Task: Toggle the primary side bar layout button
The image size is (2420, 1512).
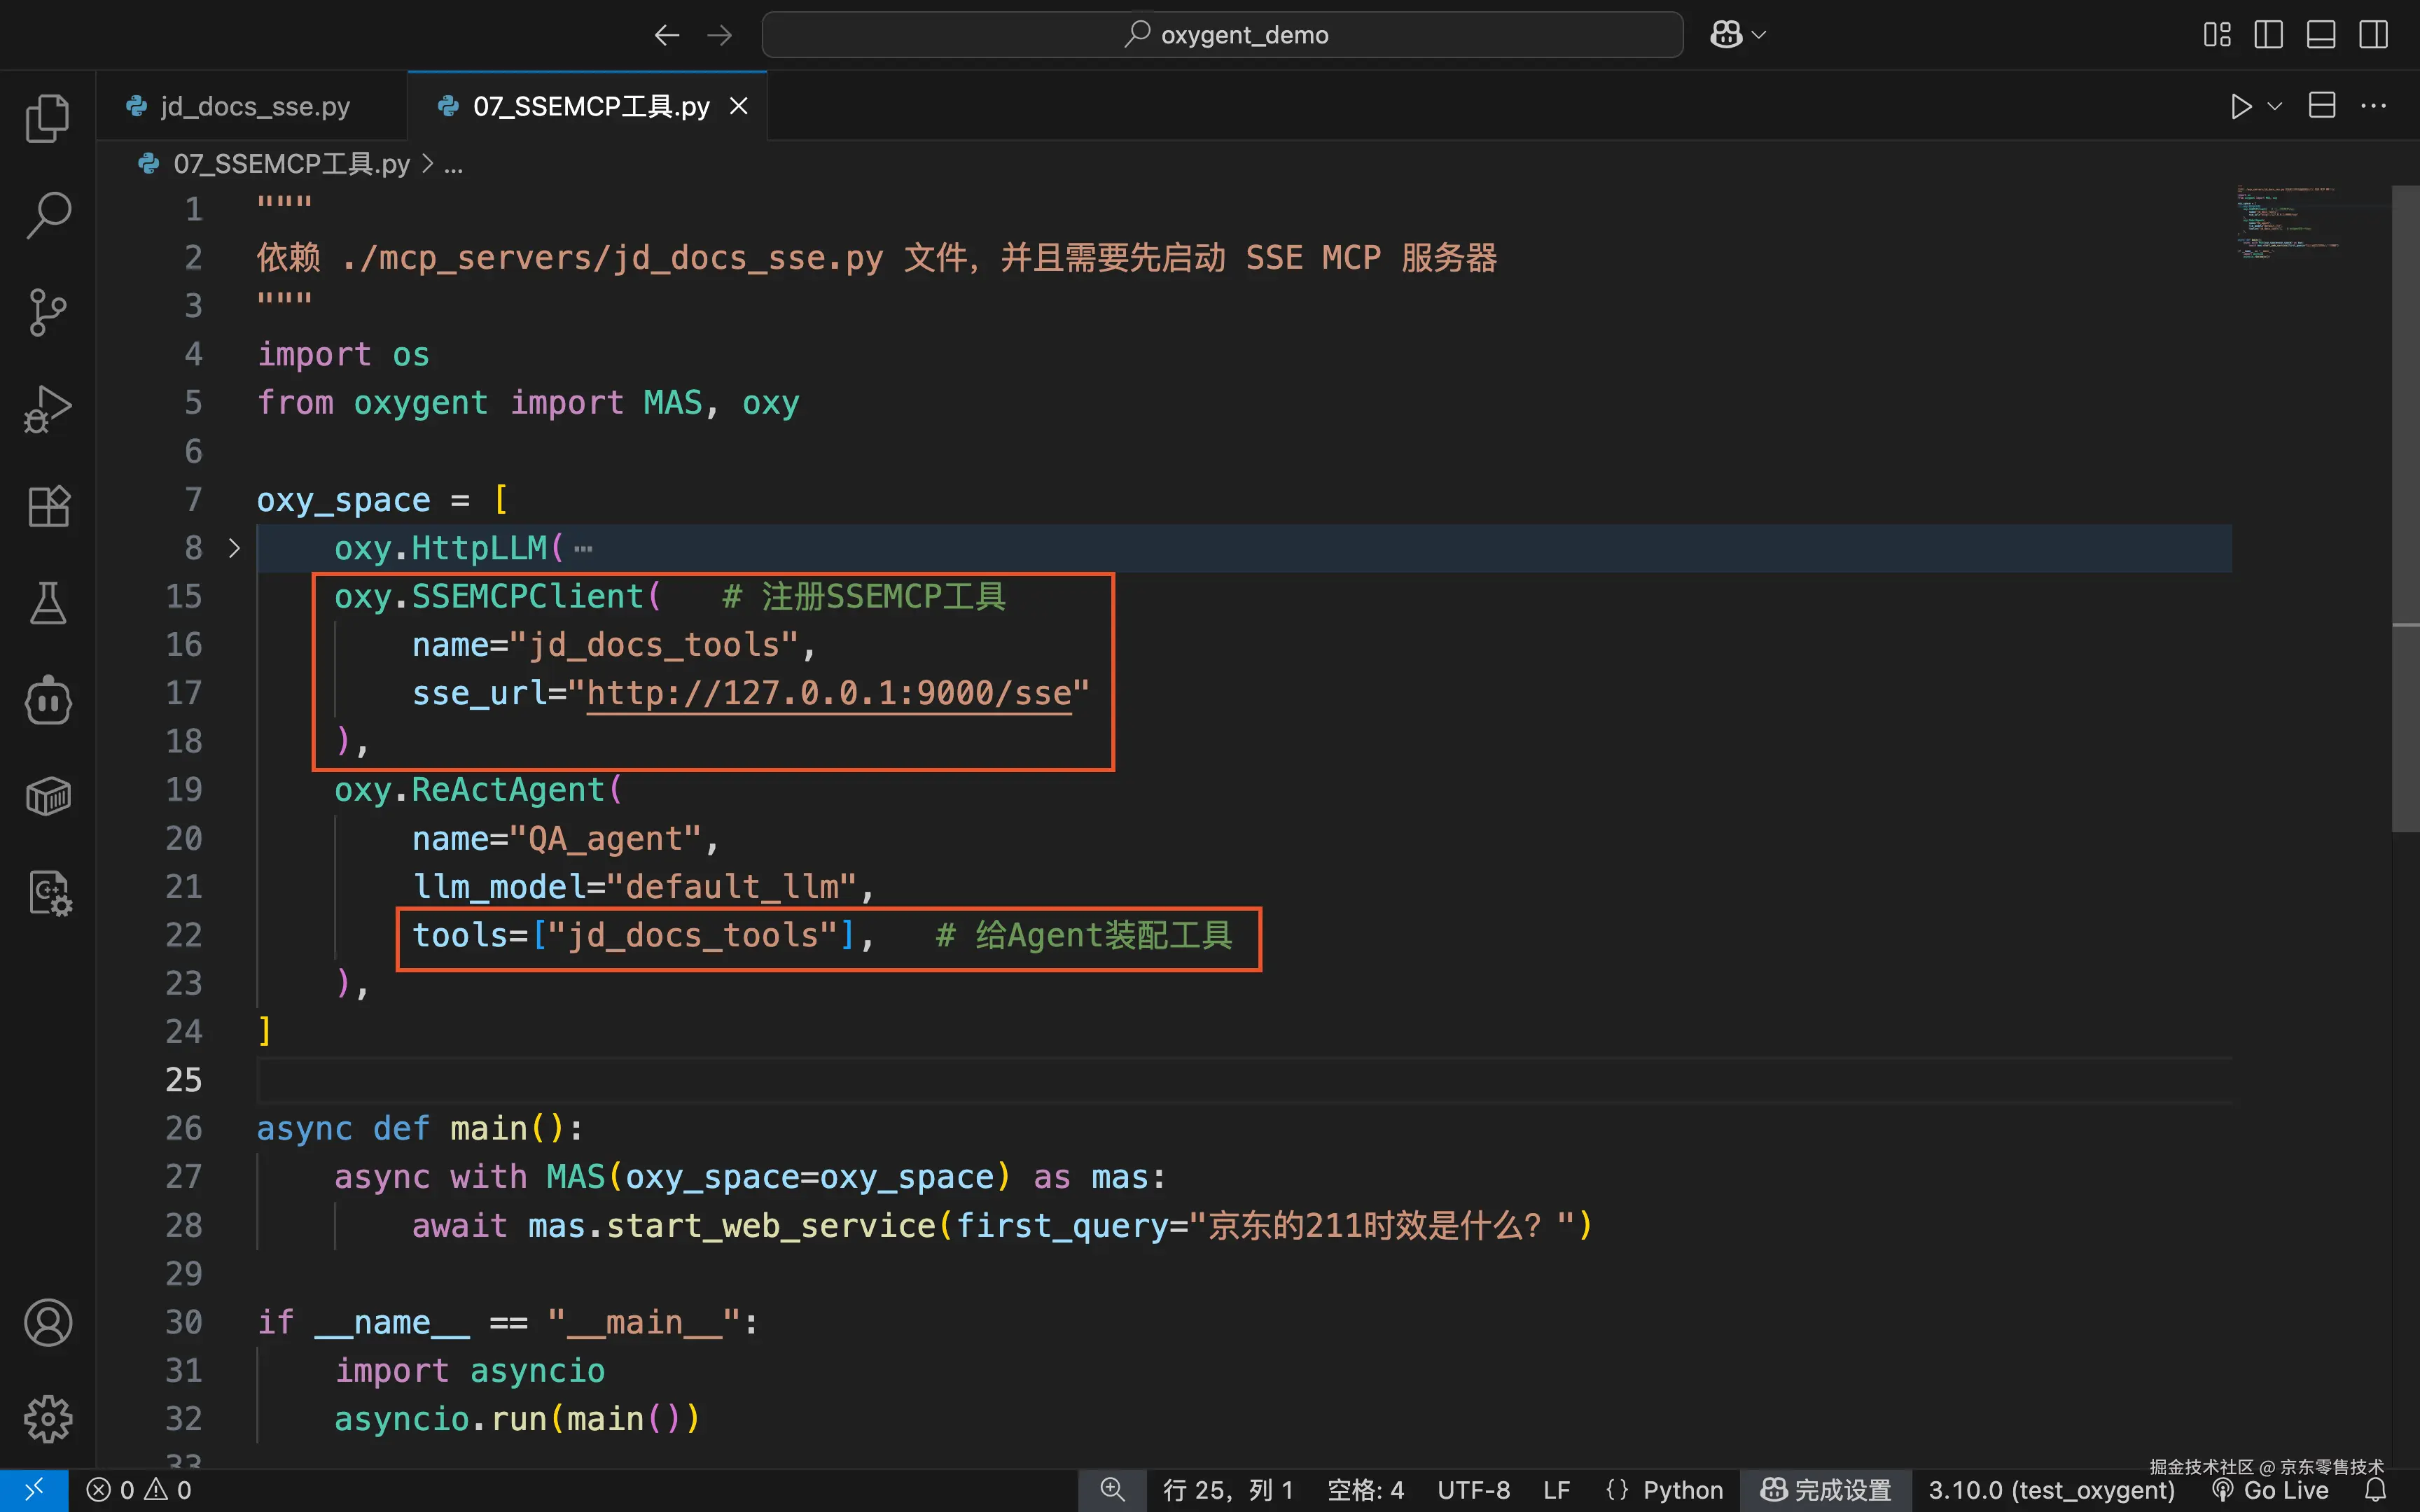Action: point(2268,35)
